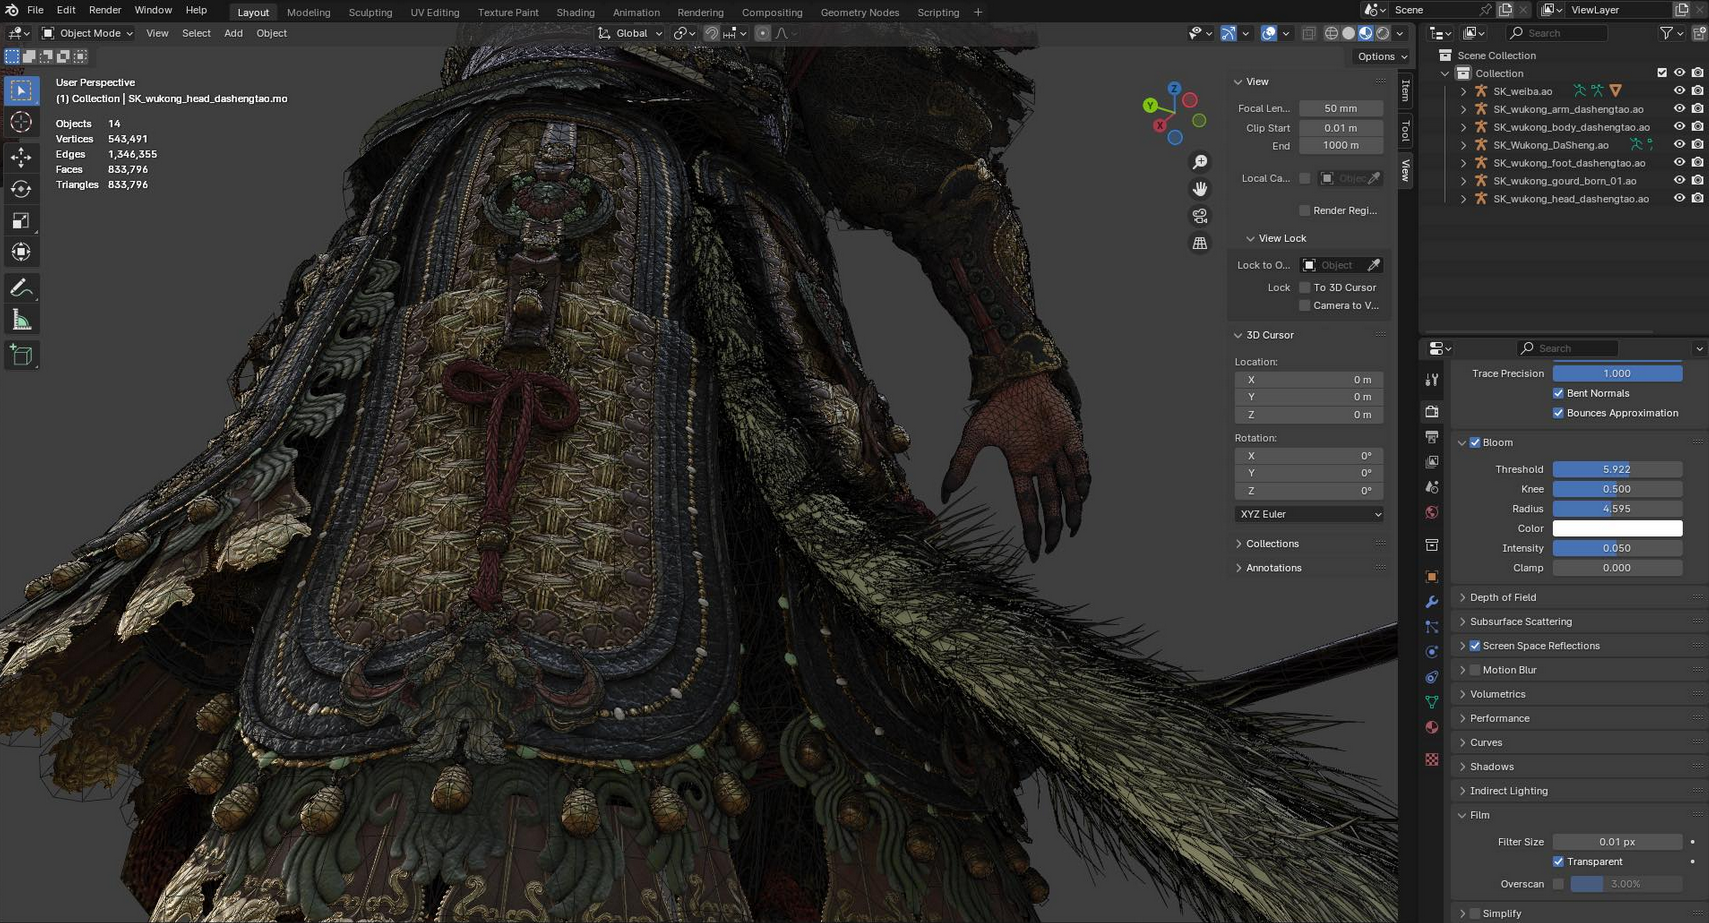Open the Scene properties tab icon
The image size is (1709, 923).
[1432, 487]
